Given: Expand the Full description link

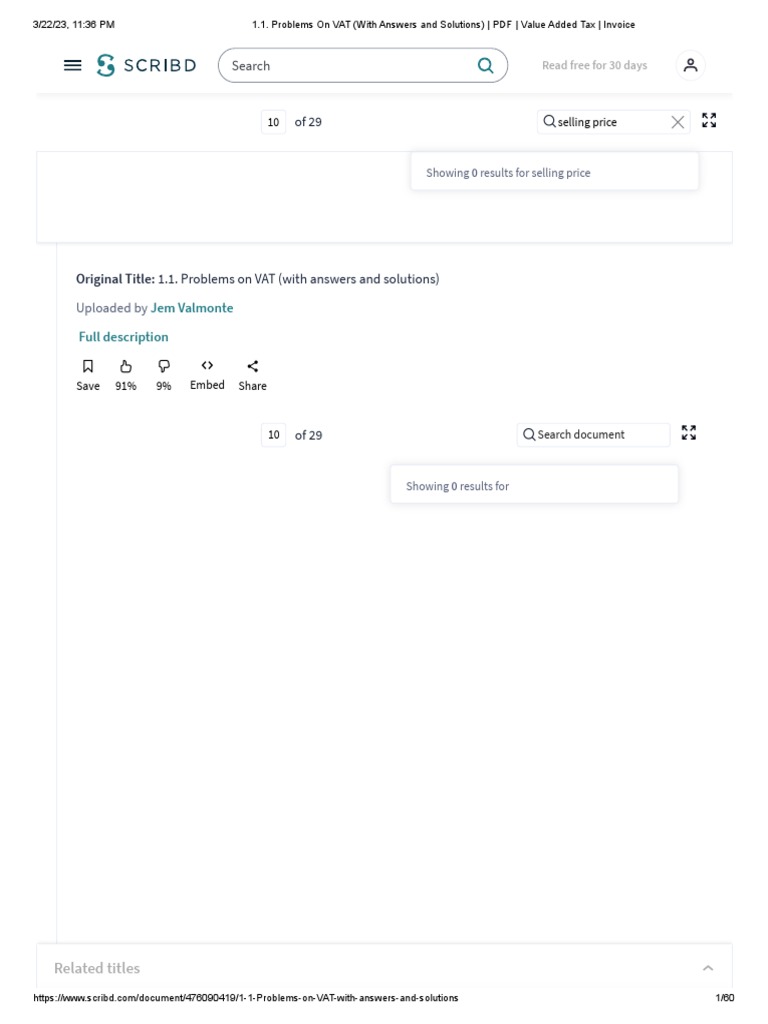Looking at the screenshot, I should pos(124,337).
